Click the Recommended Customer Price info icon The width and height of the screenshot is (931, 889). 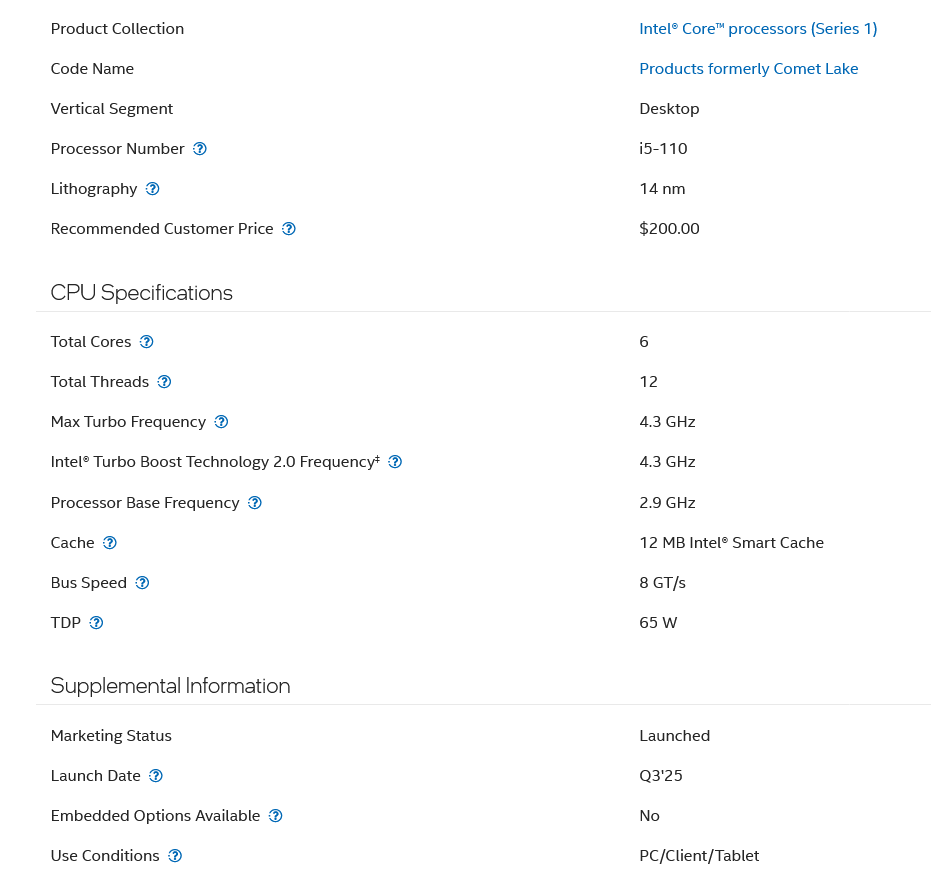(x=288, y=228)
